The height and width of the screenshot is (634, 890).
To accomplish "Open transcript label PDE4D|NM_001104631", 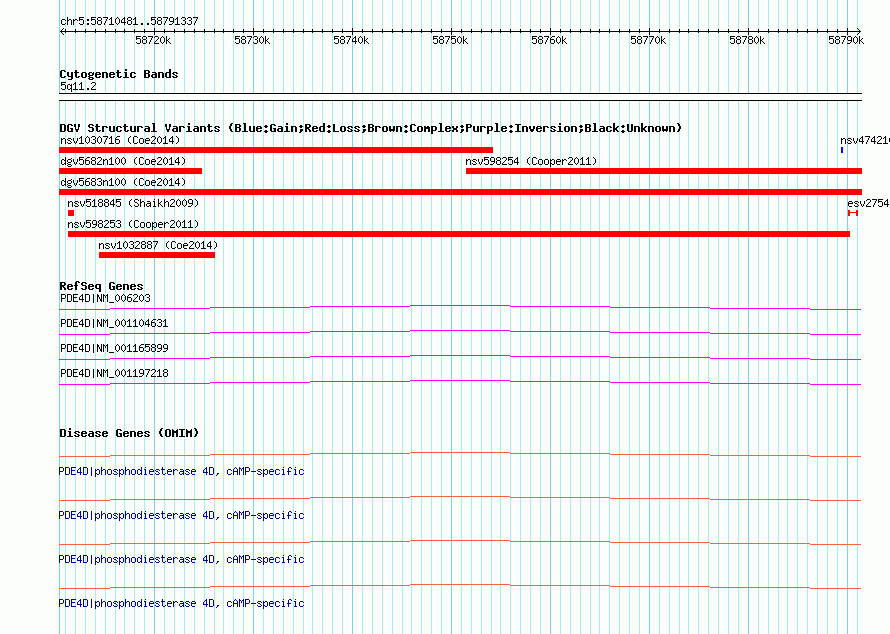I will coord(114,324).
